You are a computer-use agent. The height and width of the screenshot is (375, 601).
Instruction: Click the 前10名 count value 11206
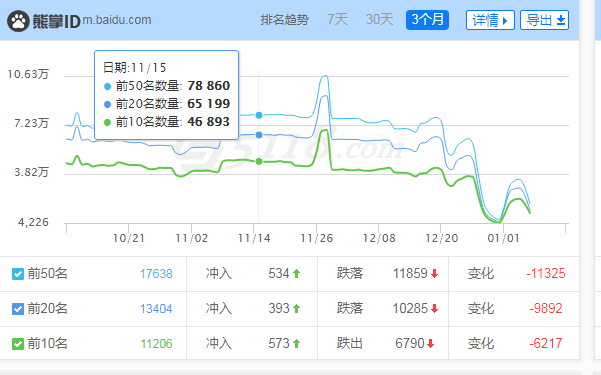[x=156, y=344]
